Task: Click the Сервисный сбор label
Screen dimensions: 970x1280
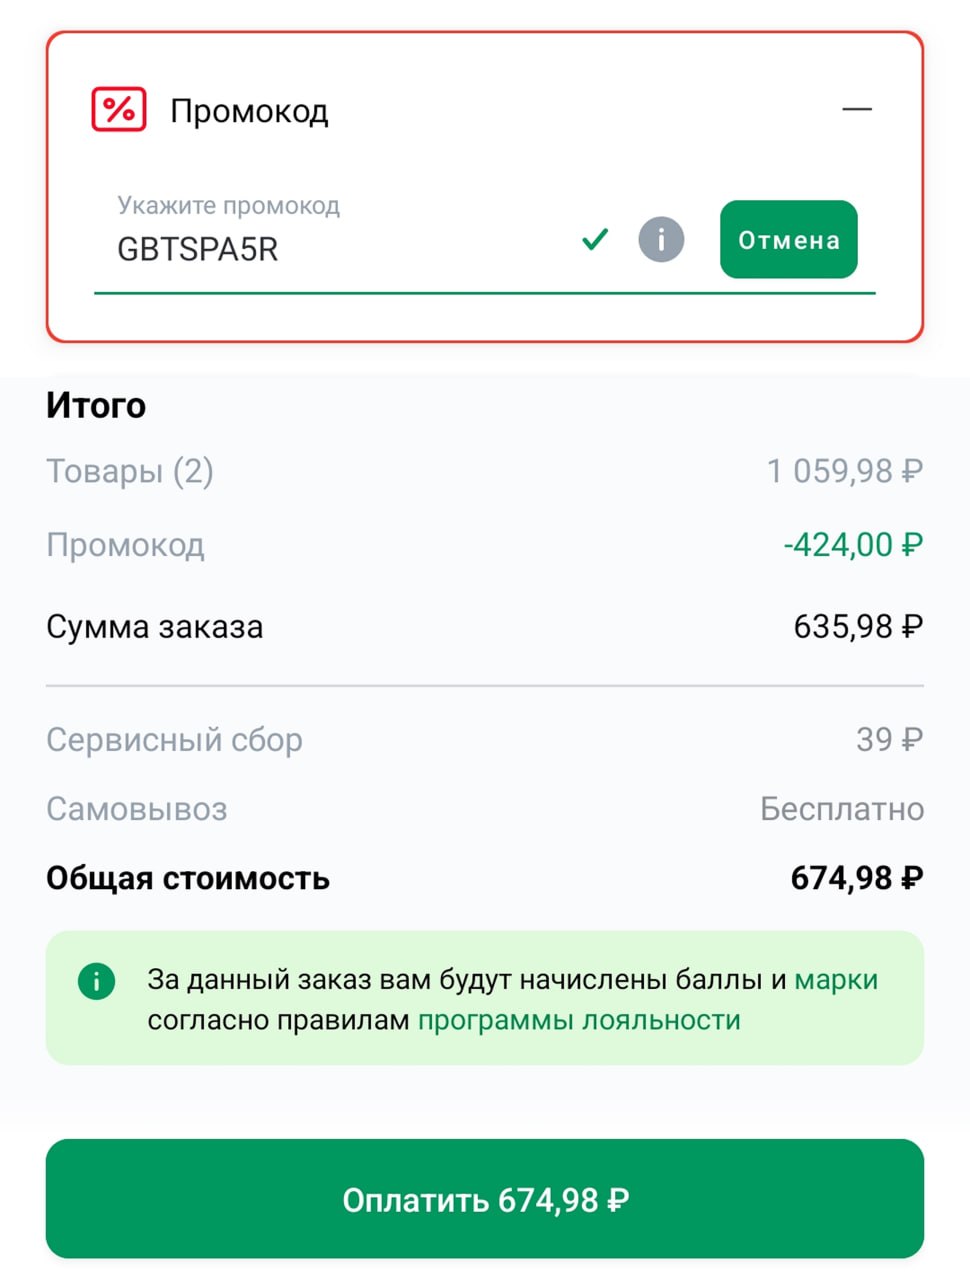Action: tap(174, 740)
